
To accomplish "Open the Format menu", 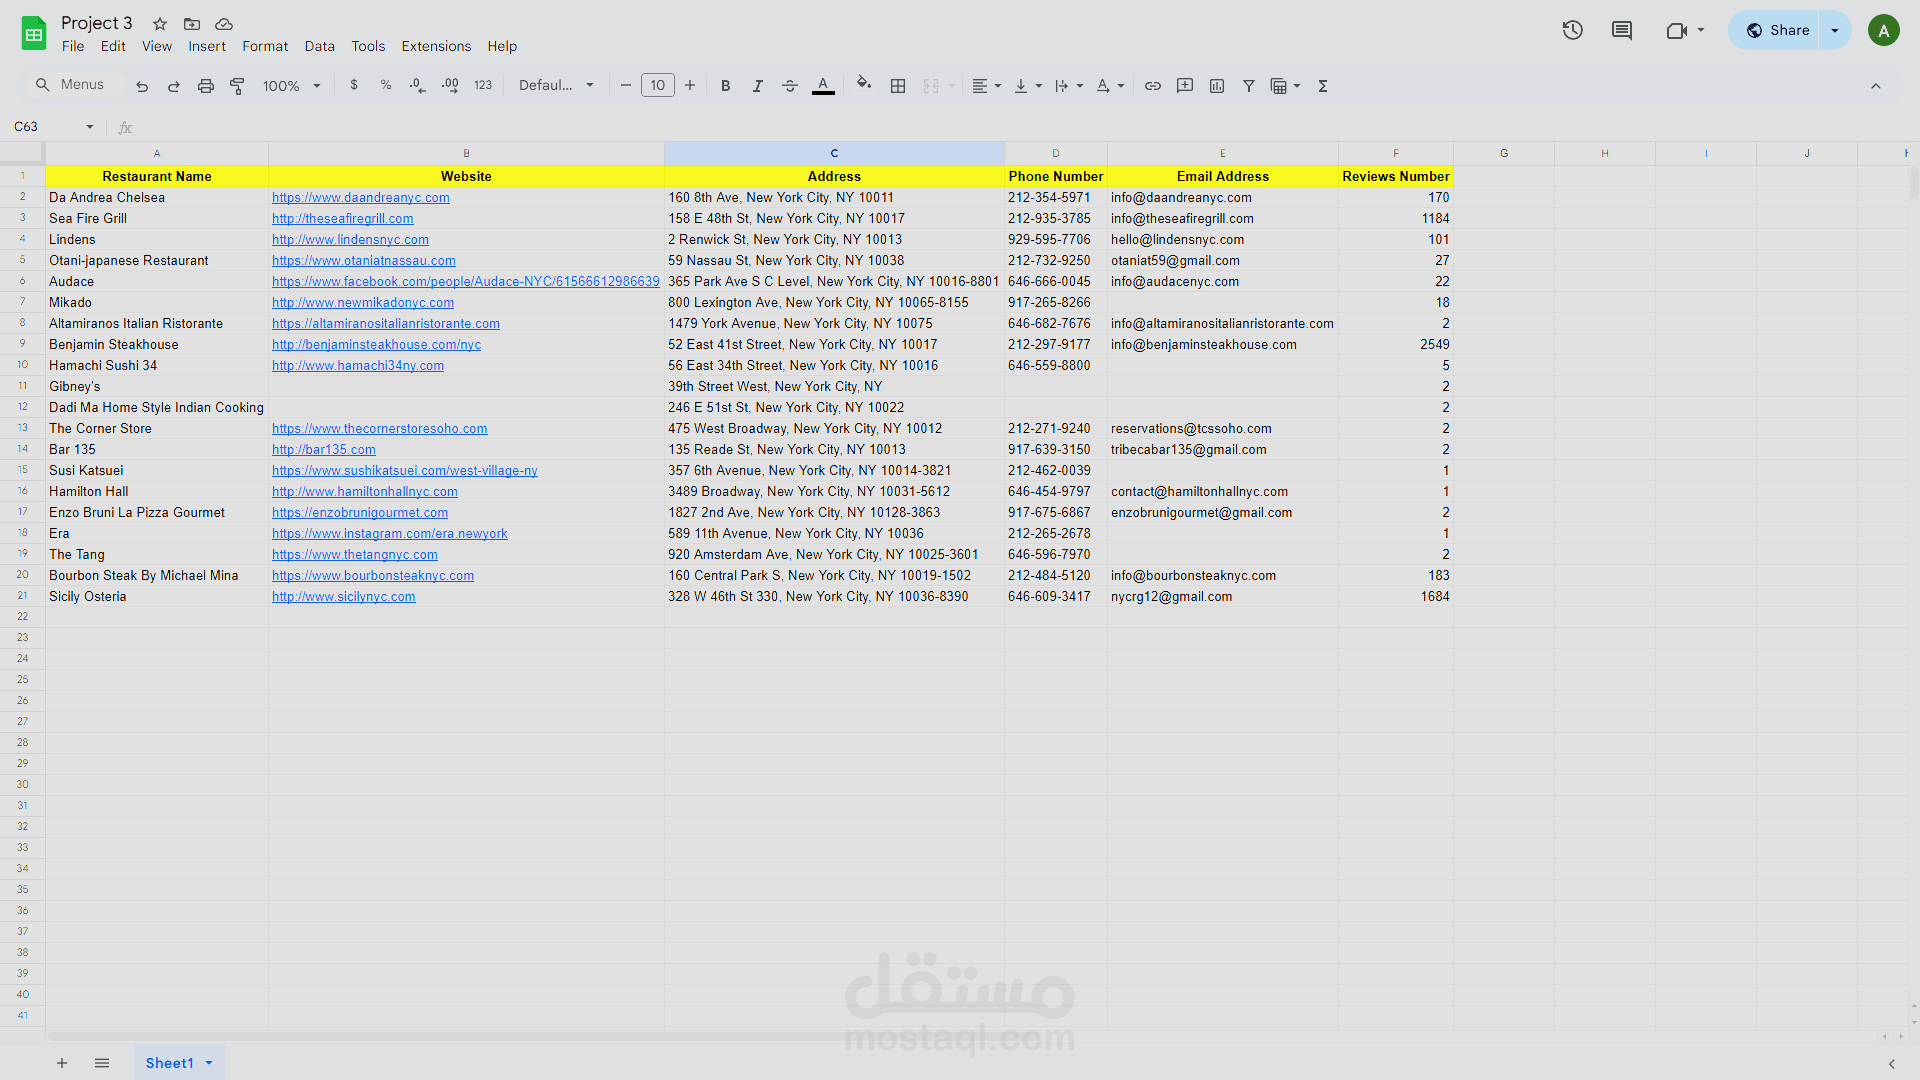I will pyautogui.click(x=264, y=46).
